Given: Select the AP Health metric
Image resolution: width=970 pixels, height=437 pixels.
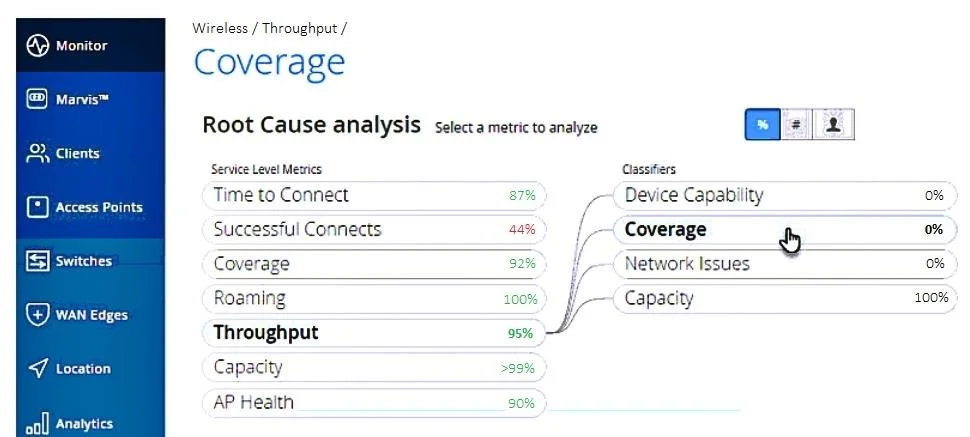Looking at the screenshot, I should click(374, 403).
